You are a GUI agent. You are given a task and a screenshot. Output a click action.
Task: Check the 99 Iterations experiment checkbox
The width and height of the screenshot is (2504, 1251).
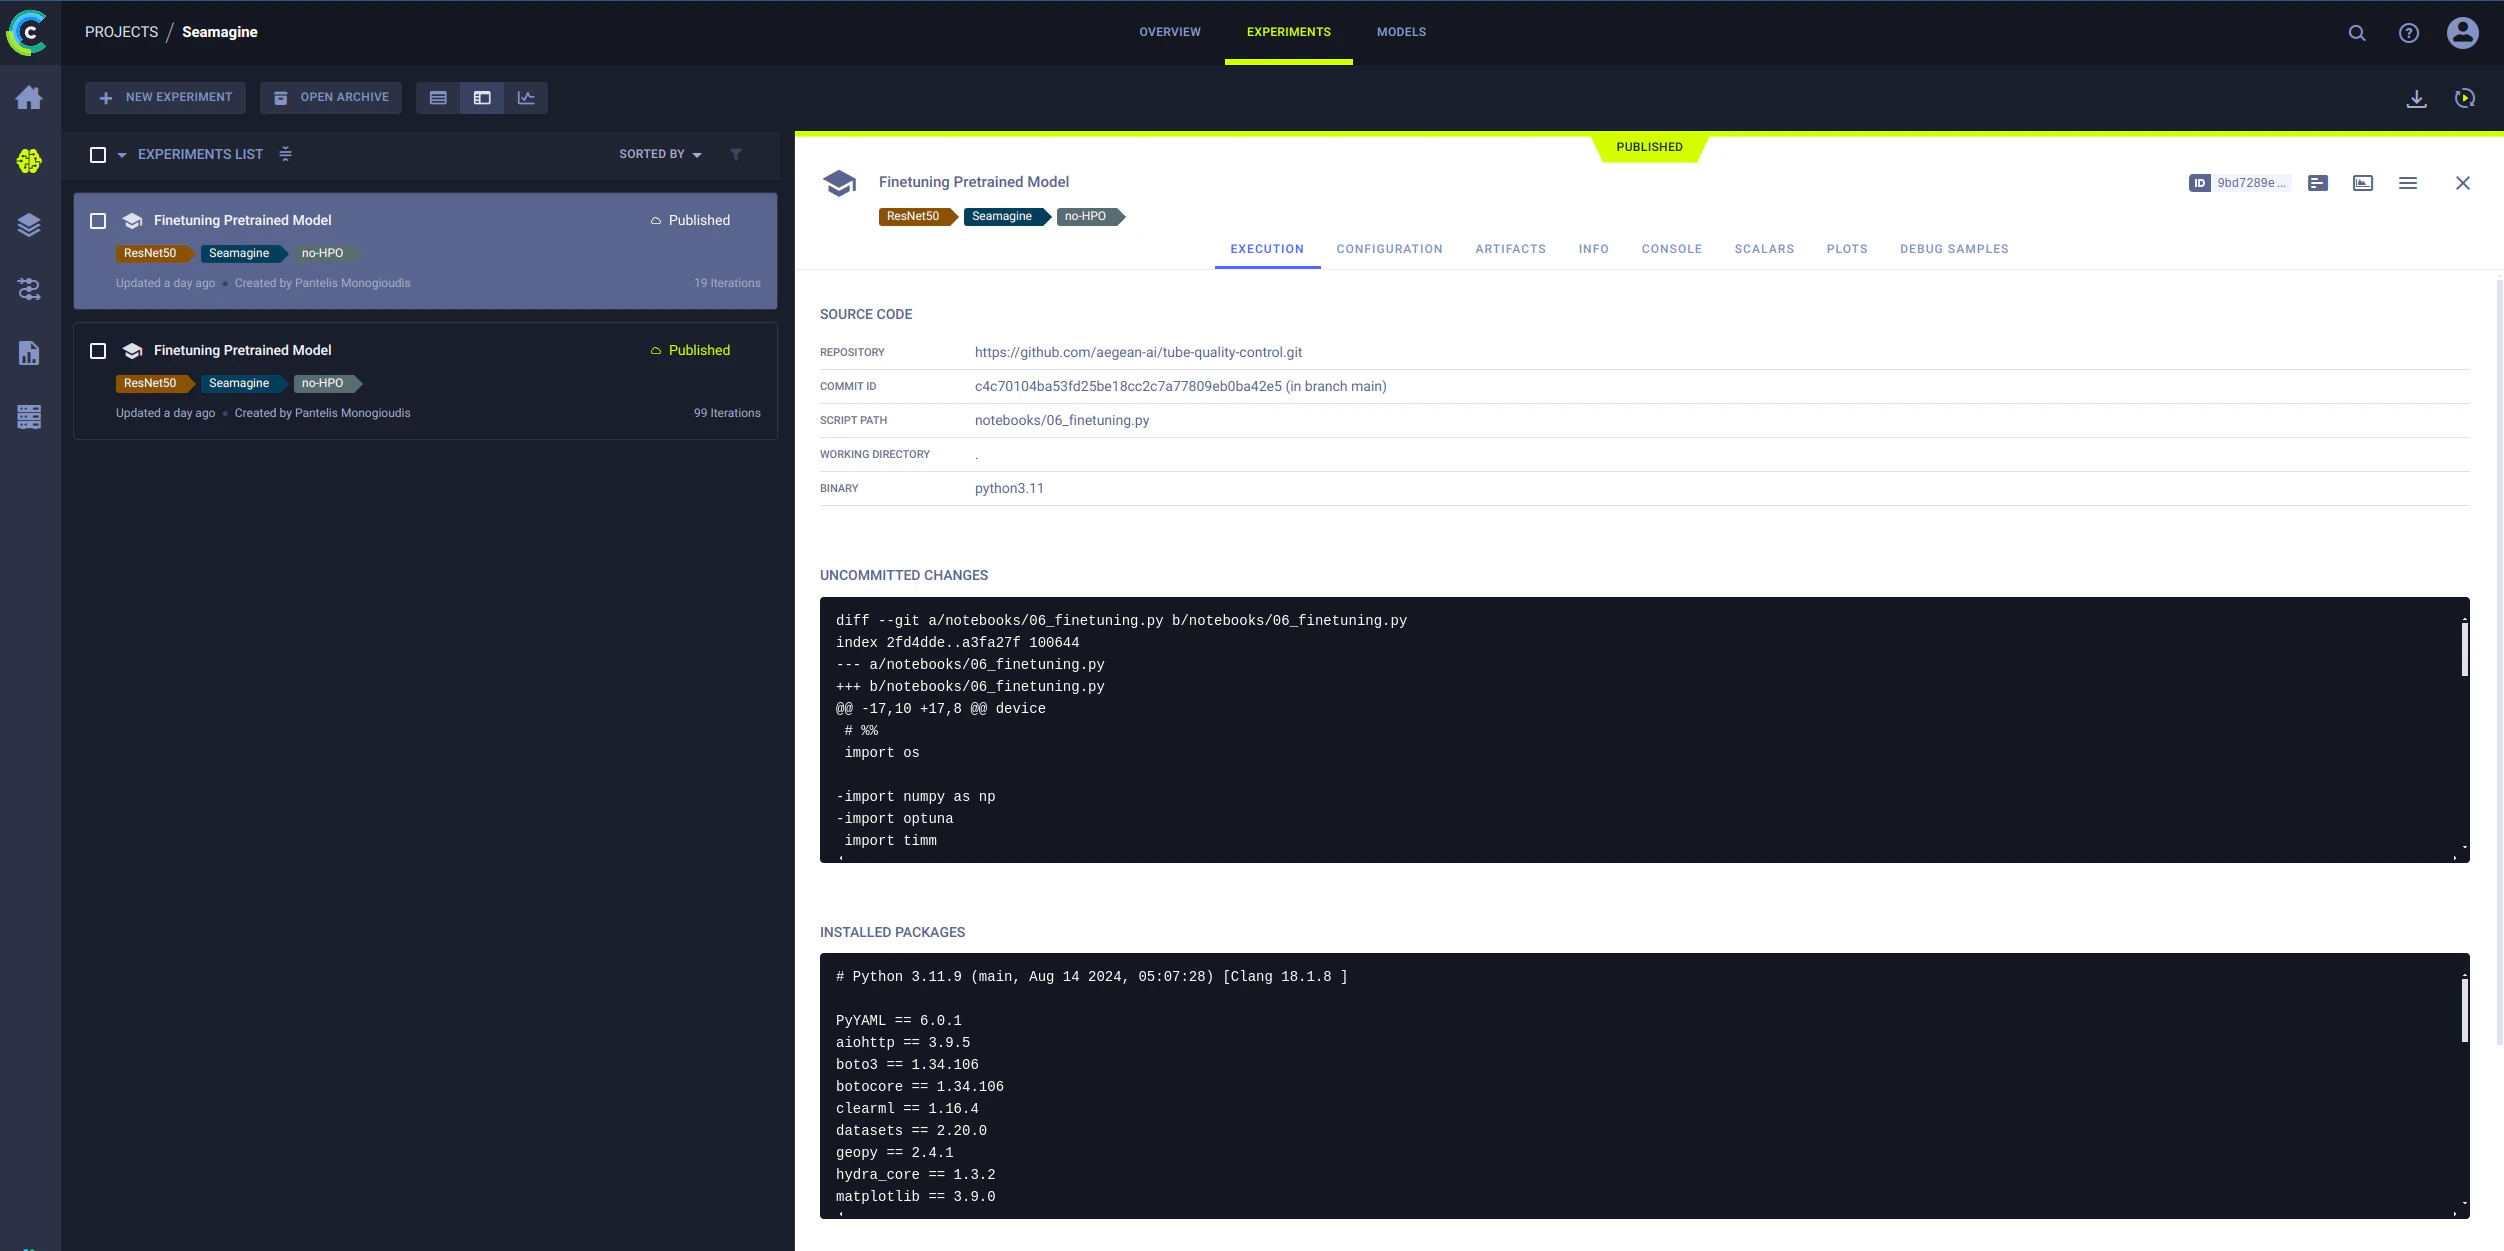point(98,350)
